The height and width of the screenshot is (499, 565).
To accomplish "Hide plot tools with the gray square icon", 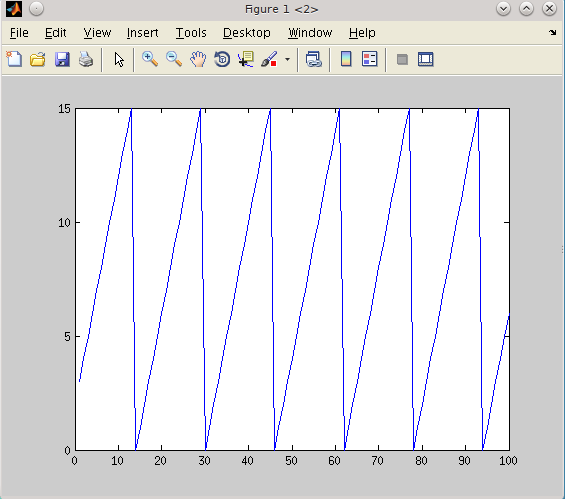I will [402, 59].
